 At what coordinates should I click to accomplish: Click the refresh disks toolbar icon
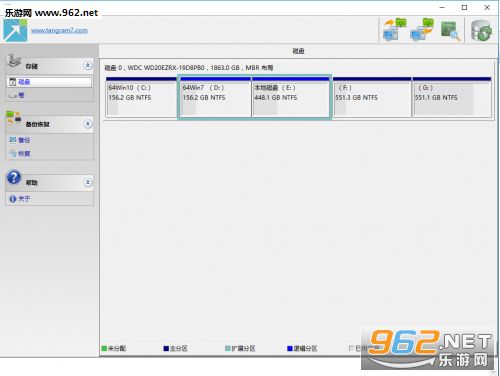click(x=481, y=31)
